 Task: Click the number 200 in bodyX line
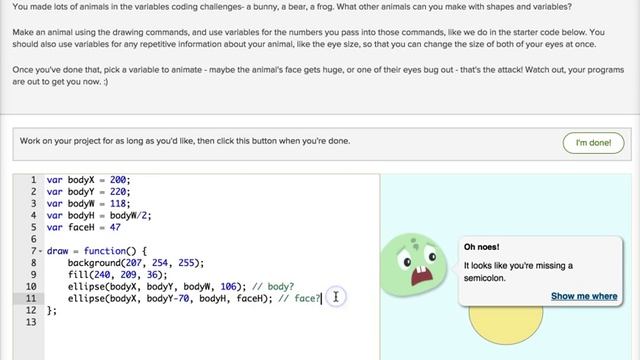tap(118, 180)
